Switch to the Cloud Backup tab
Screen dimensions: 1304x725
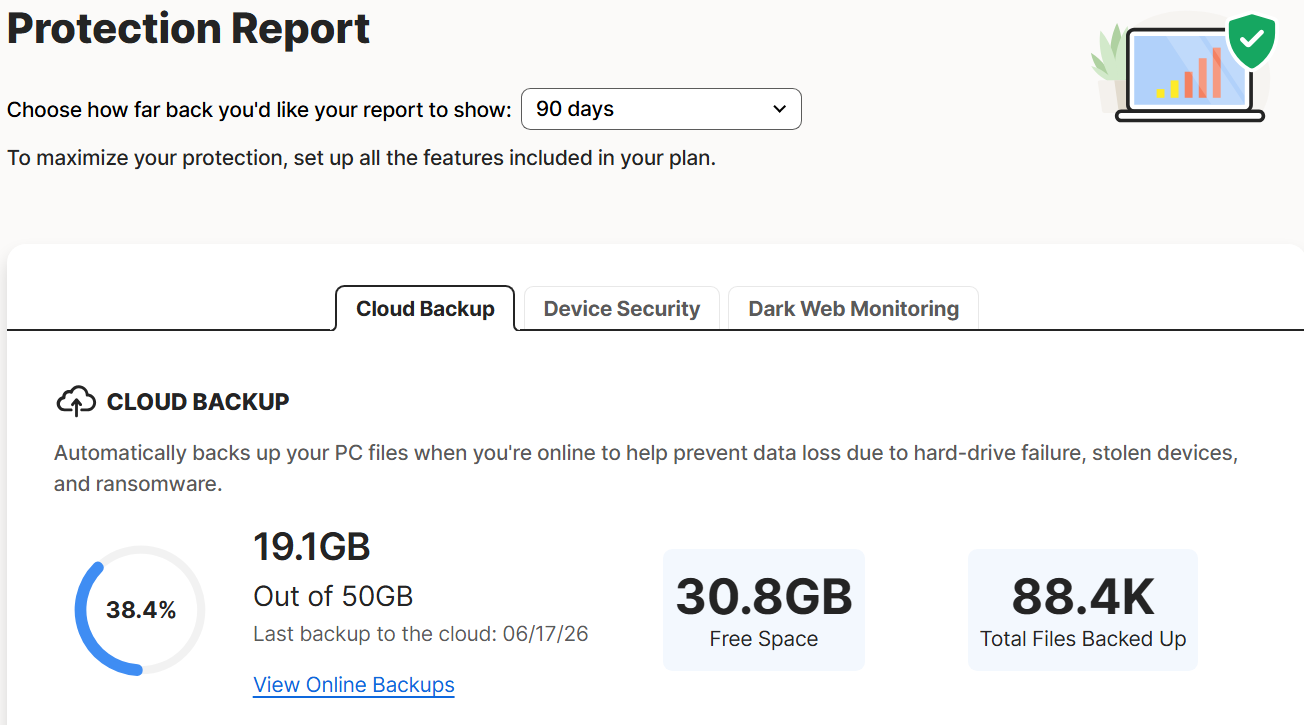(x=425, y=308)
